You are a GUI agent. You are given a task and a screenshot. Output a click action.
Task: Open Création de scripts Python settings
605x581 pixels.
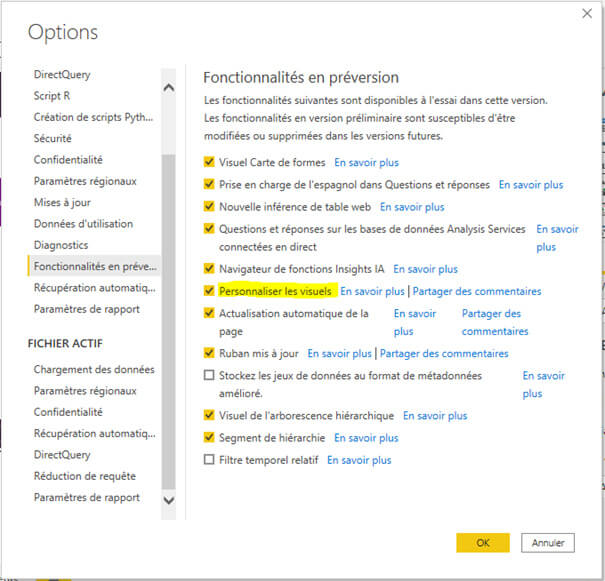pyautogui.click(x=93, y=117)
